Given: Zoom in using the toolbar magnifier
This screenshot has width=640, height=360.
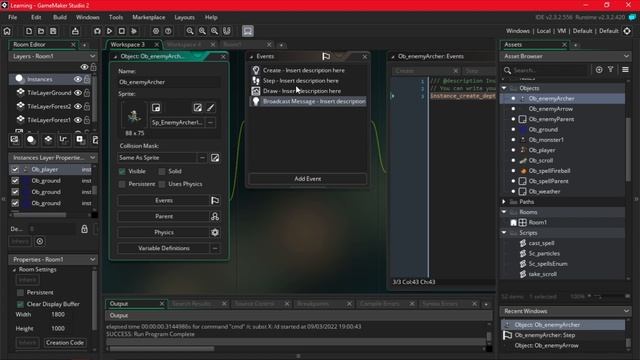Looking at the screenshot, I should click(202, 31).
